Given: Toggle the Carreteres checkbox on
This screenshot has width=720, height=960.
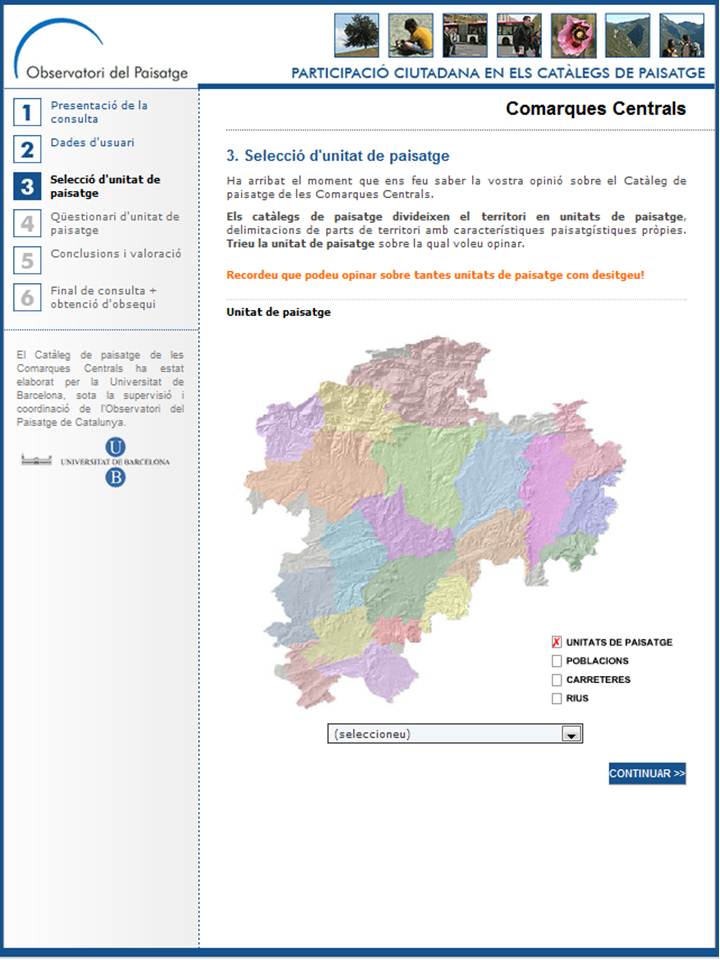Looking at the screenshot, I should tap(557, 680).
